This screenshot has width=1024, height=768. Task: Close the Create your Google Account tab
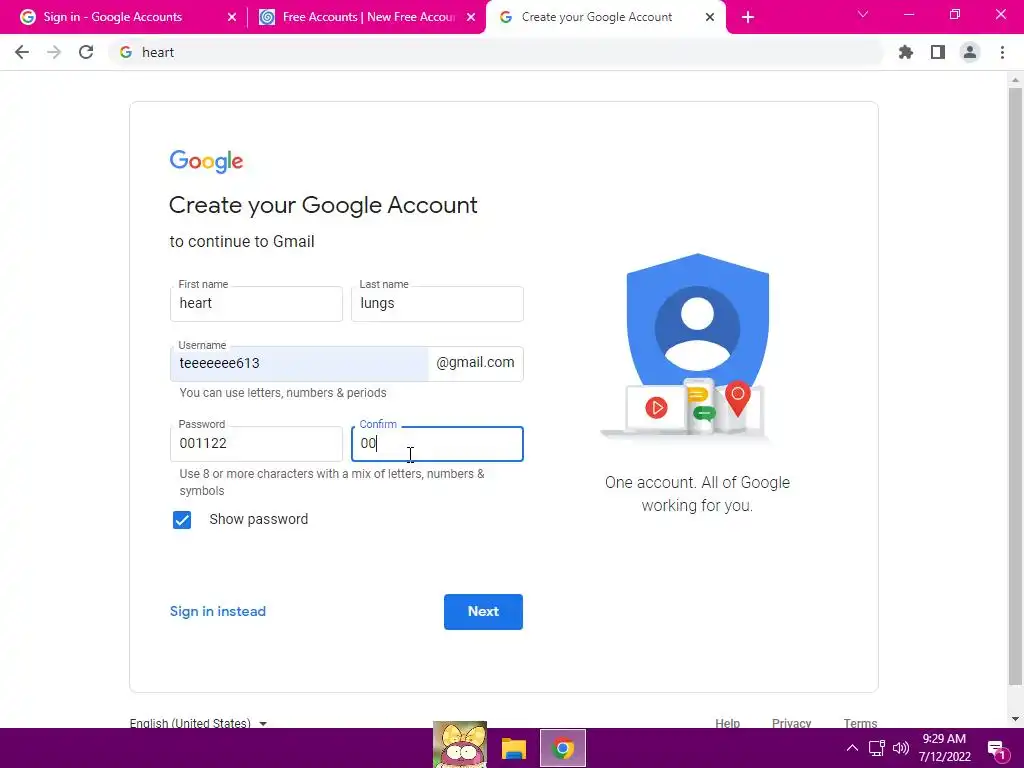pos(710,17)
